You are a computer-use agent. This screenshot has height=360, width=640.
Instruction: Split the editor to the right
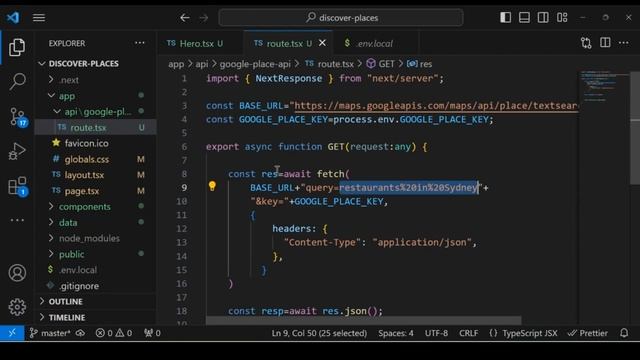click(605, 42)
